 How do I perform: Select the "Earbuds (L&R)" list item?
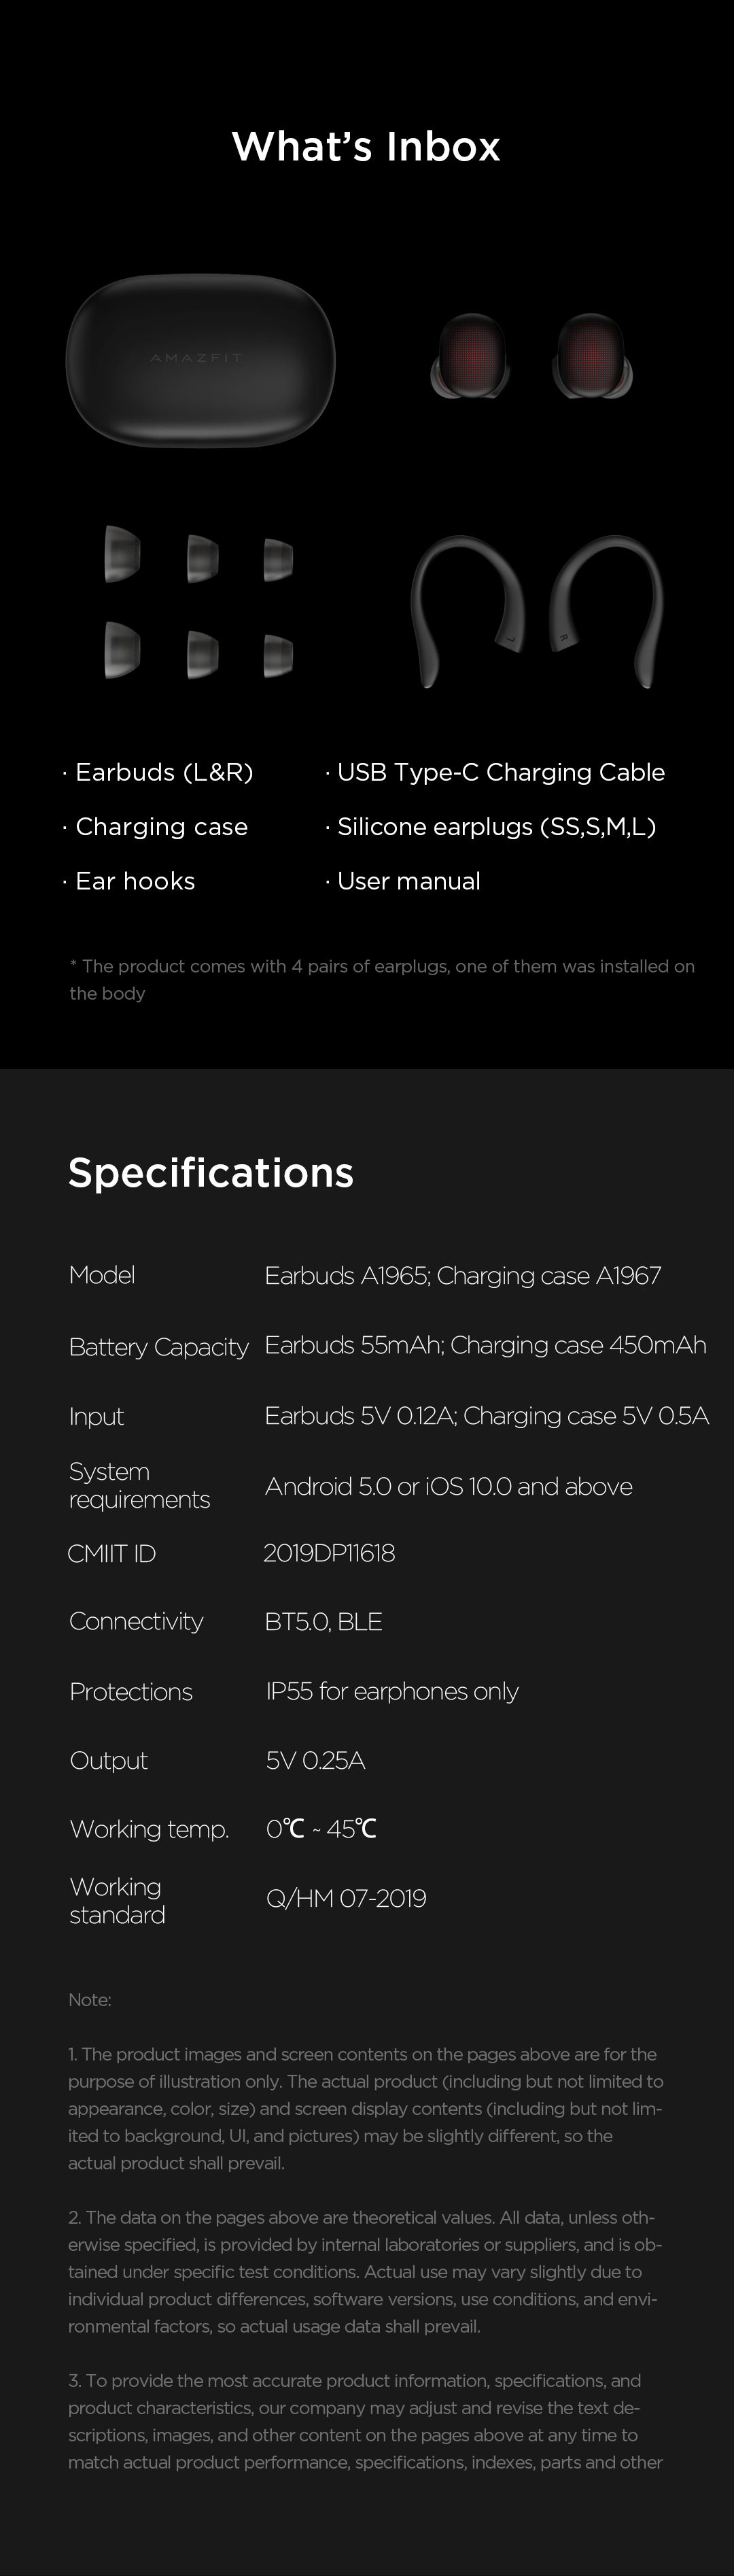tap(164, 772)
